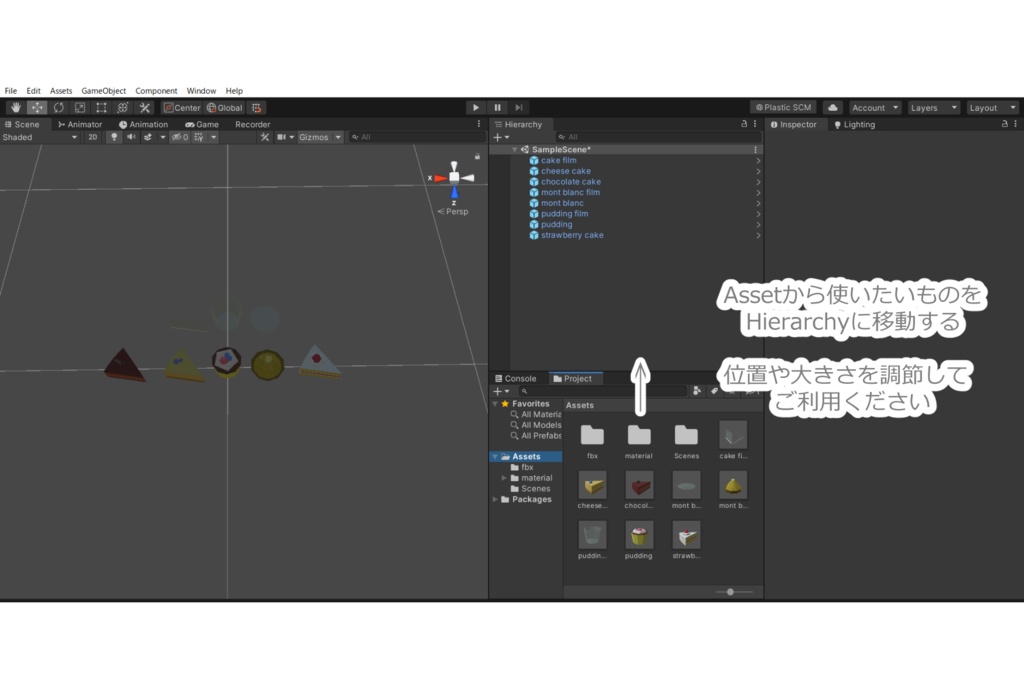This screenshot has height=692, width=1024.
Task: Adjust the Project icon size slider
Action: click(730, 592)
